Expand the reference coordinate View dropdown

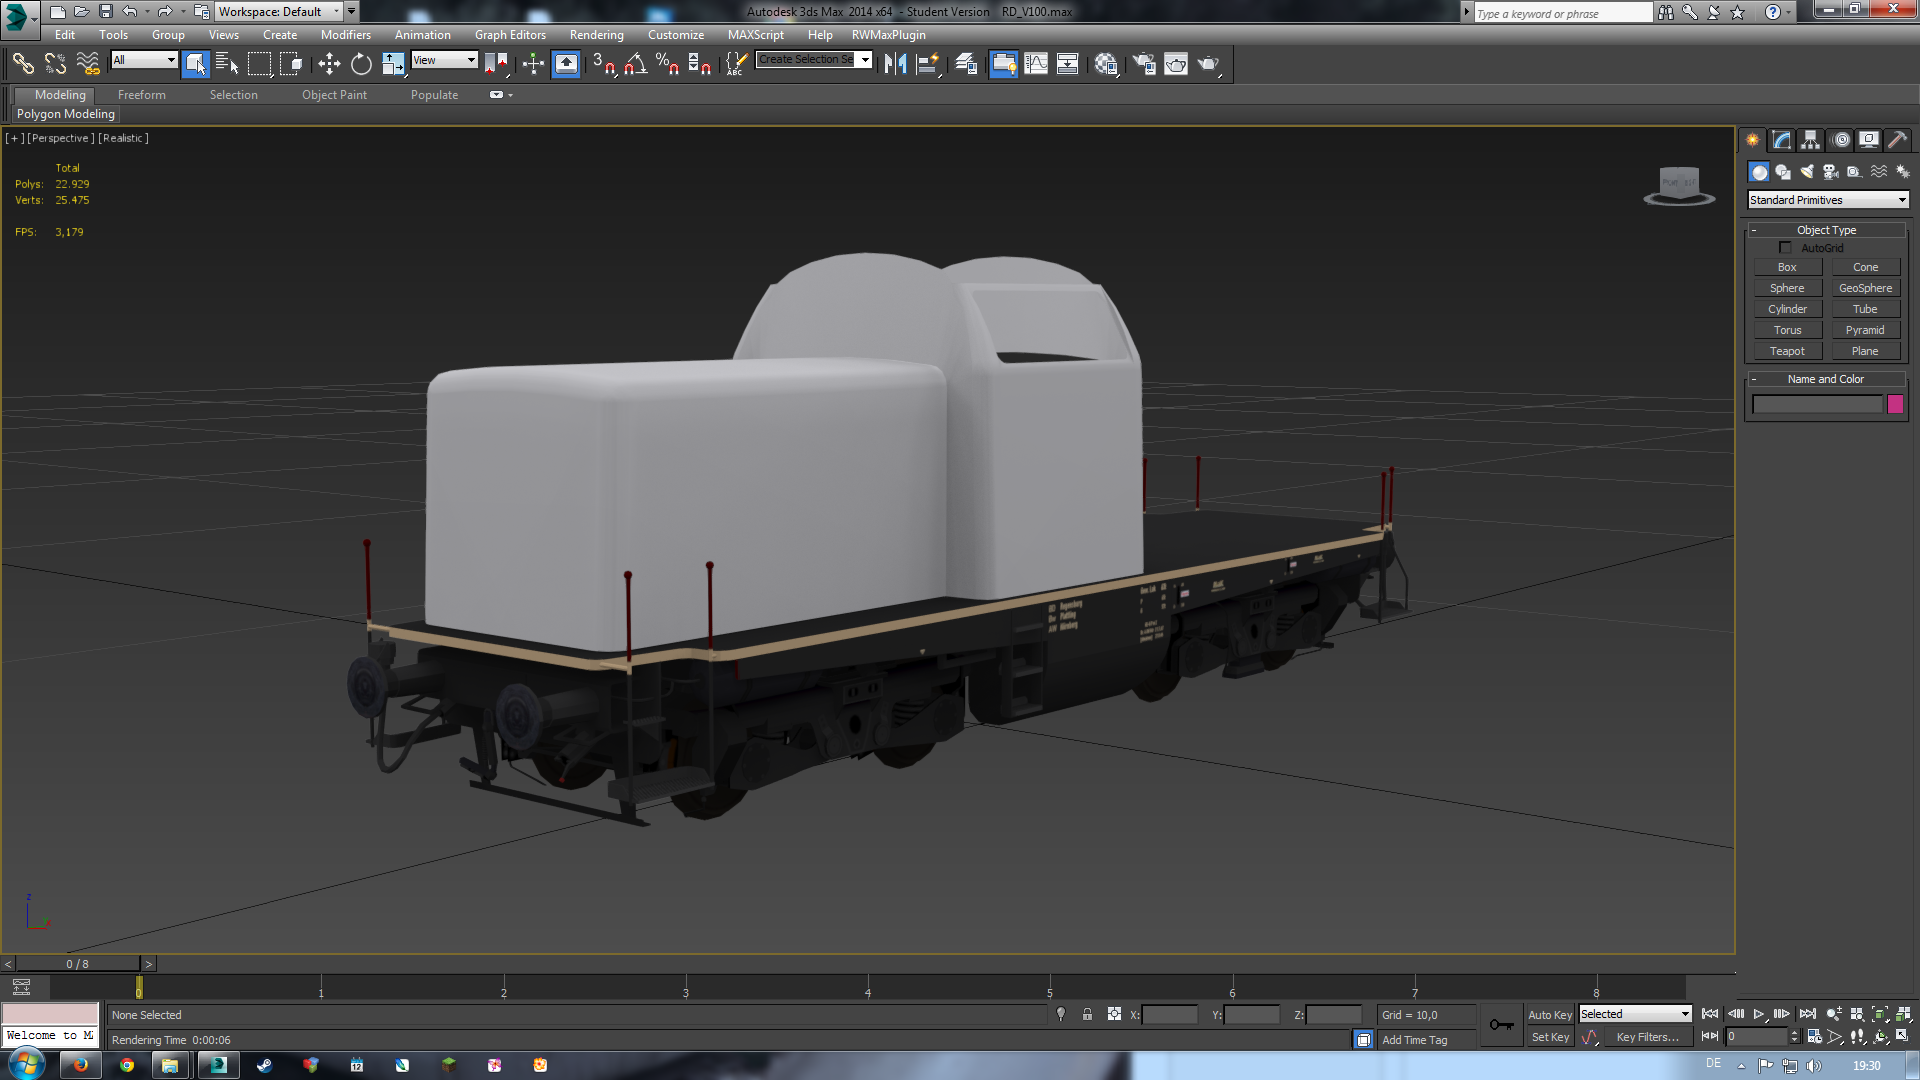tap(445, 60)
